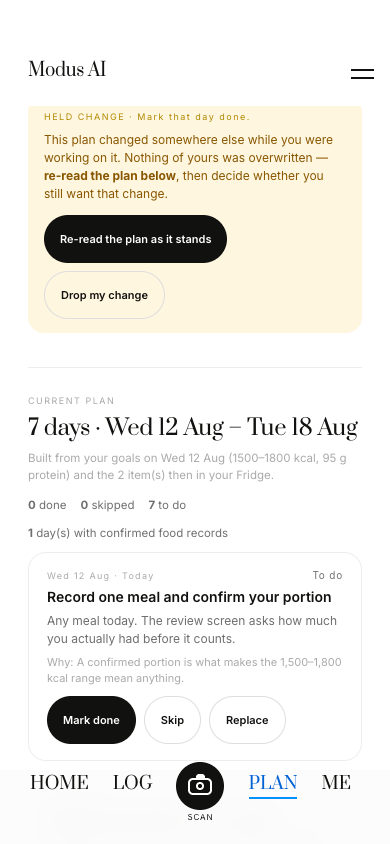390x844 pixels.
Task: Click the HELD CHANGE banner header
Action: coord(147,117)
